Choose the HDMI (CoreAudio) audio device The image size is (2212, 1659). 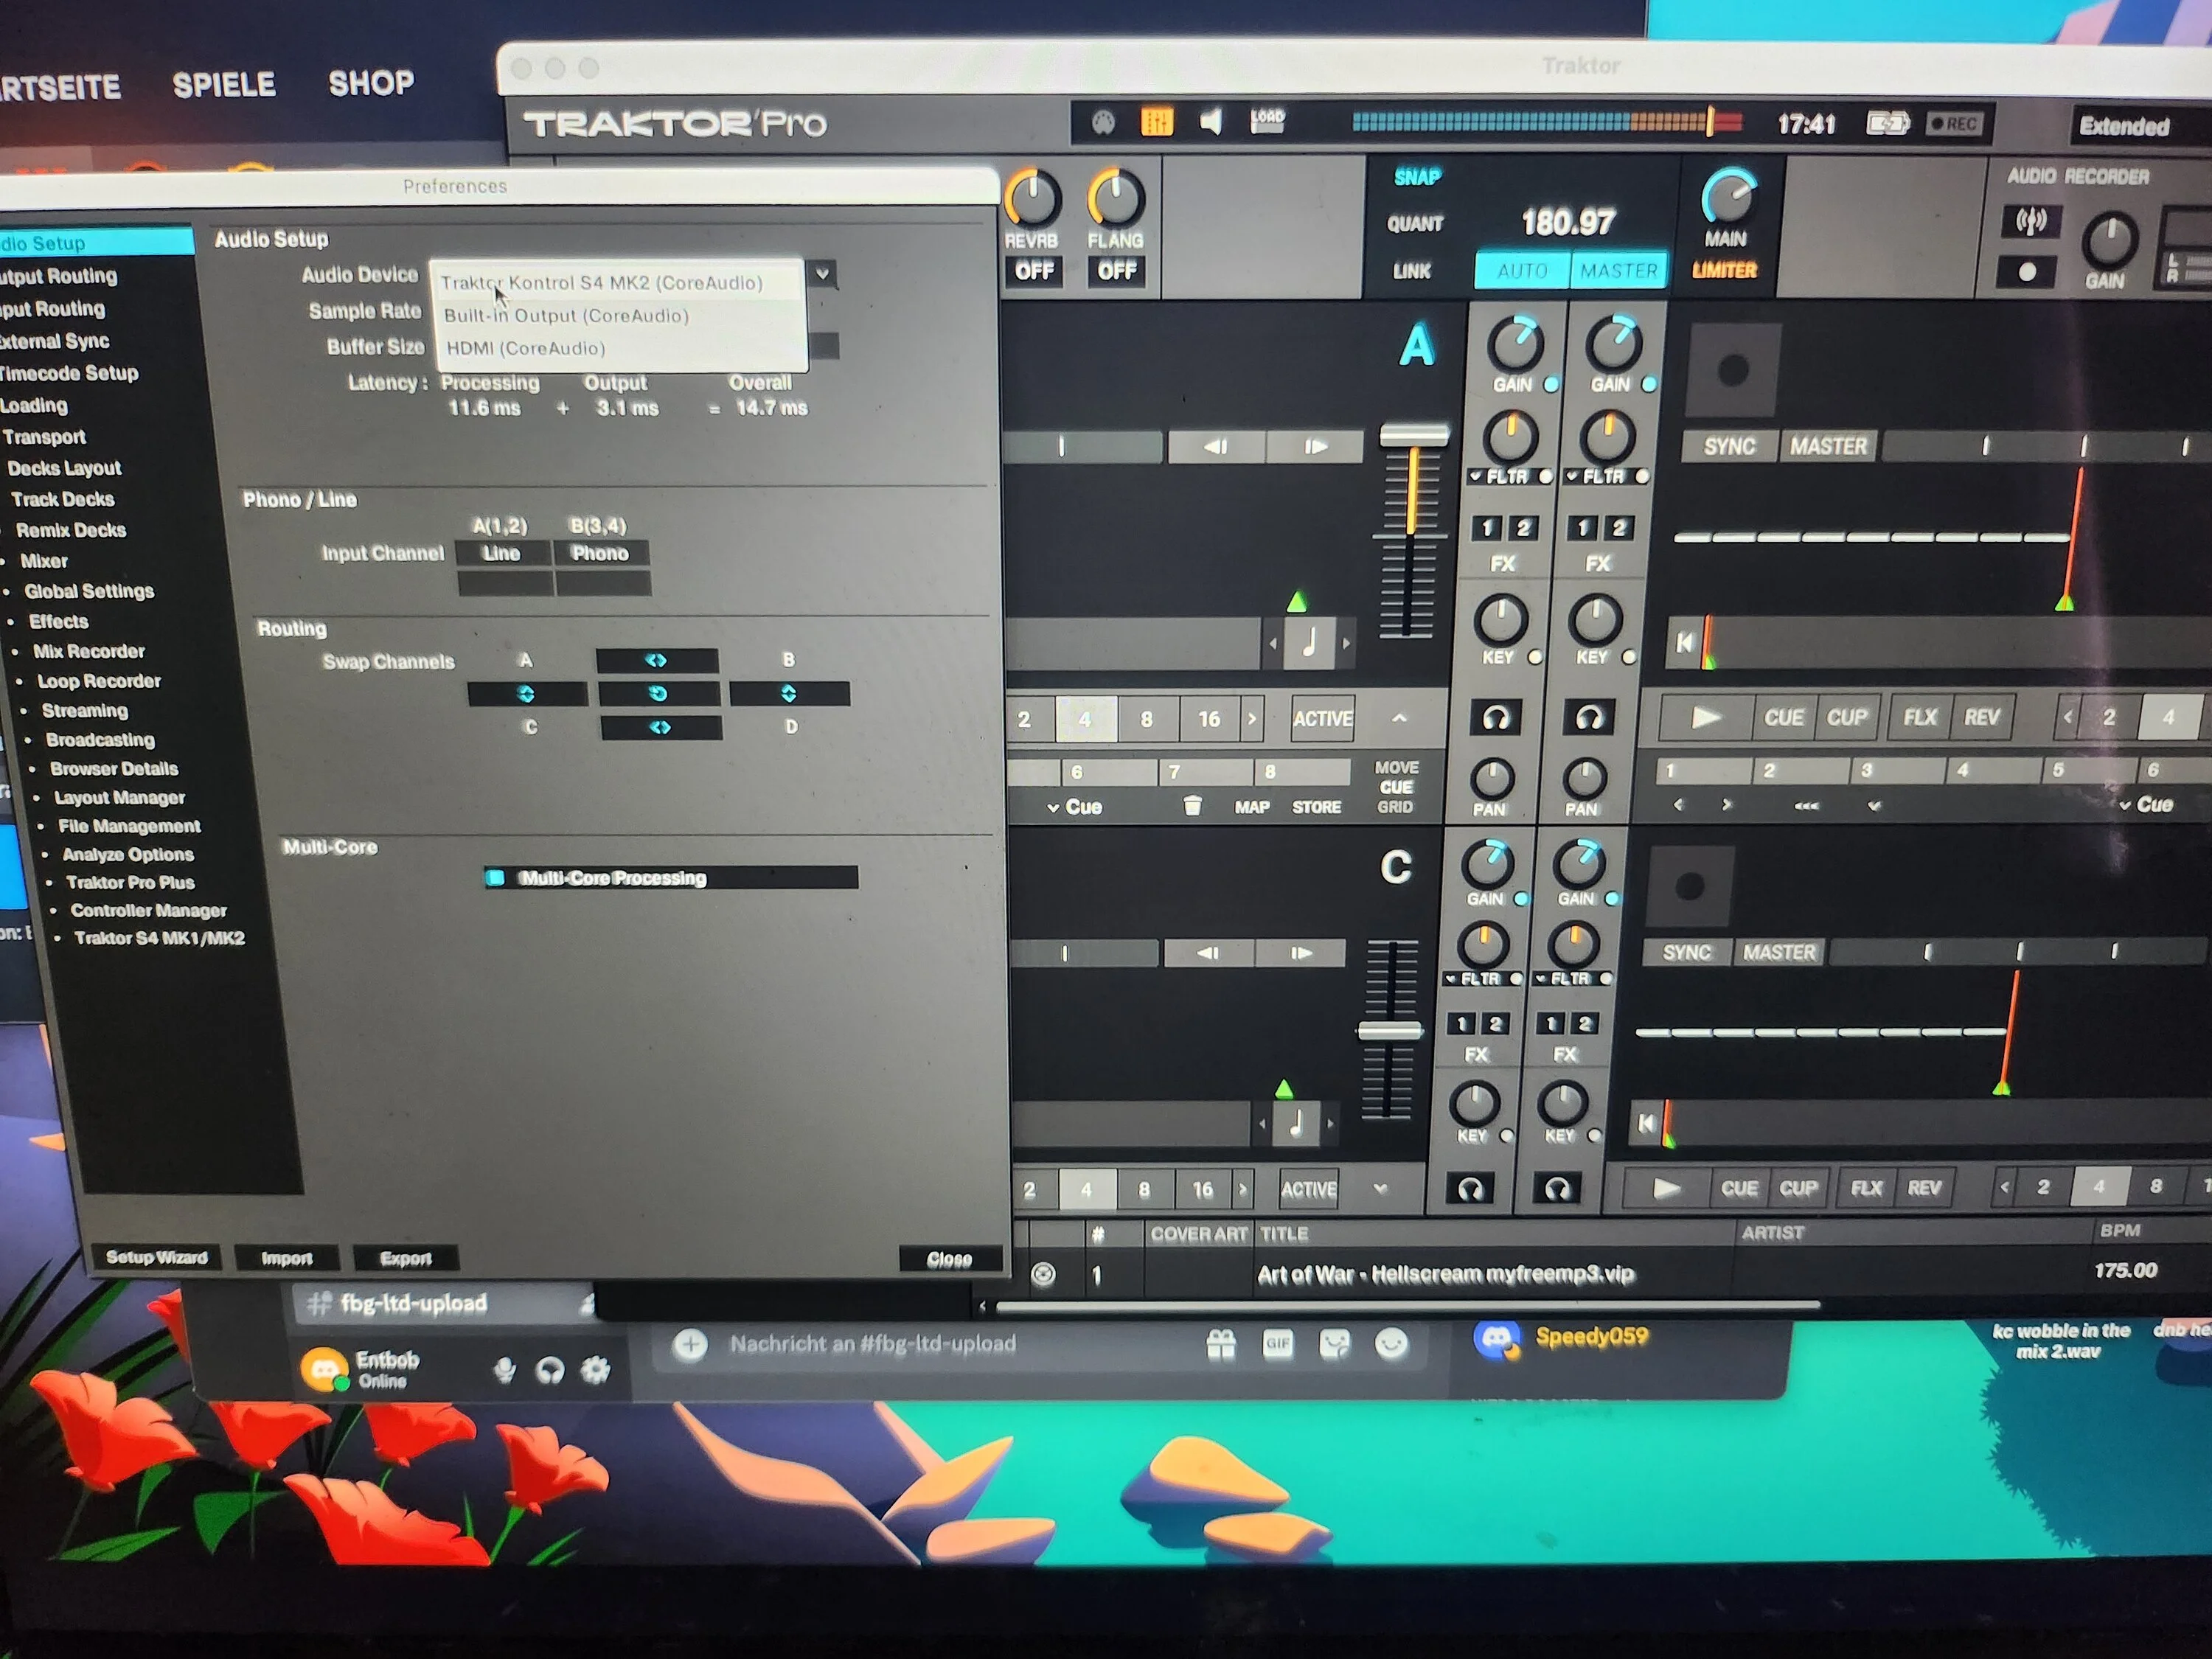click(x=526, y=348)
